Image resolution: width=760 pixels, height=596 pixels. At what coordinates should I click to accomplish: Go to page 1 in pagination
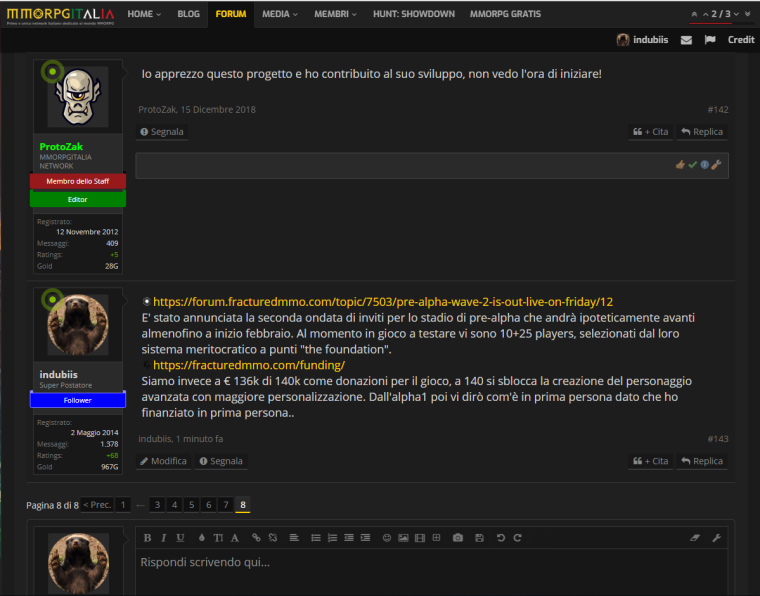123,505
